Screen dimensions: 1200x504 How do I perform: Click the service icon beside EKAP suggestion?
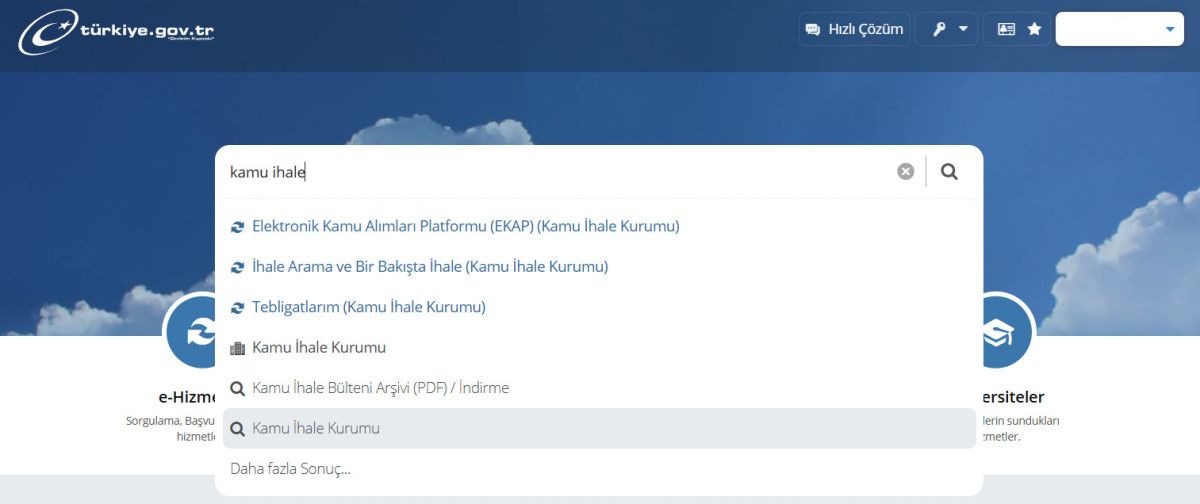237,227
